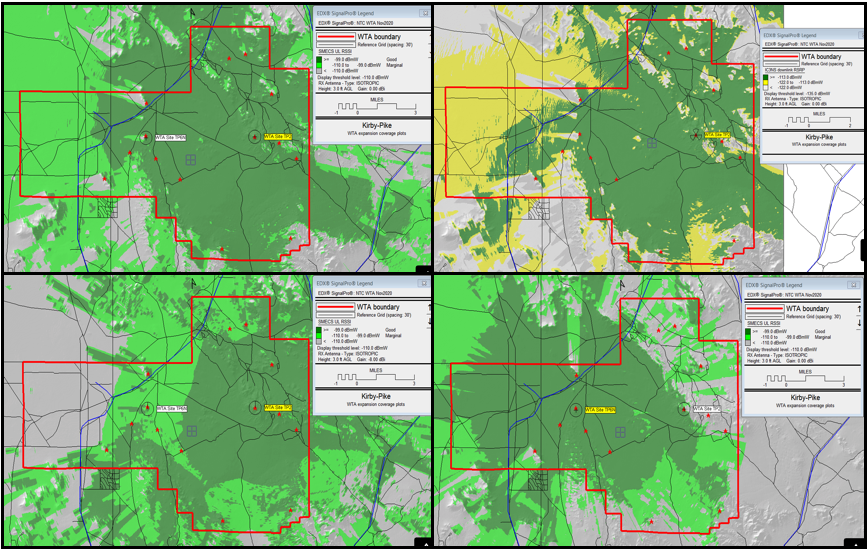Pick dark green Good swatch in top-left legend

tap(320, 60)
